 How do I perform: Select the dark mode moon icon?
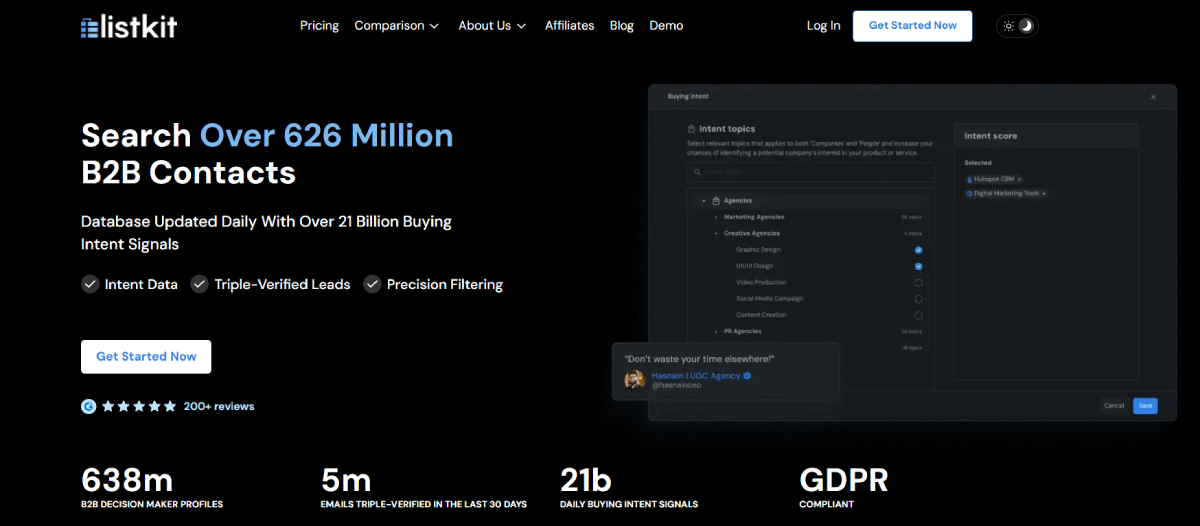coord(1027,26)
